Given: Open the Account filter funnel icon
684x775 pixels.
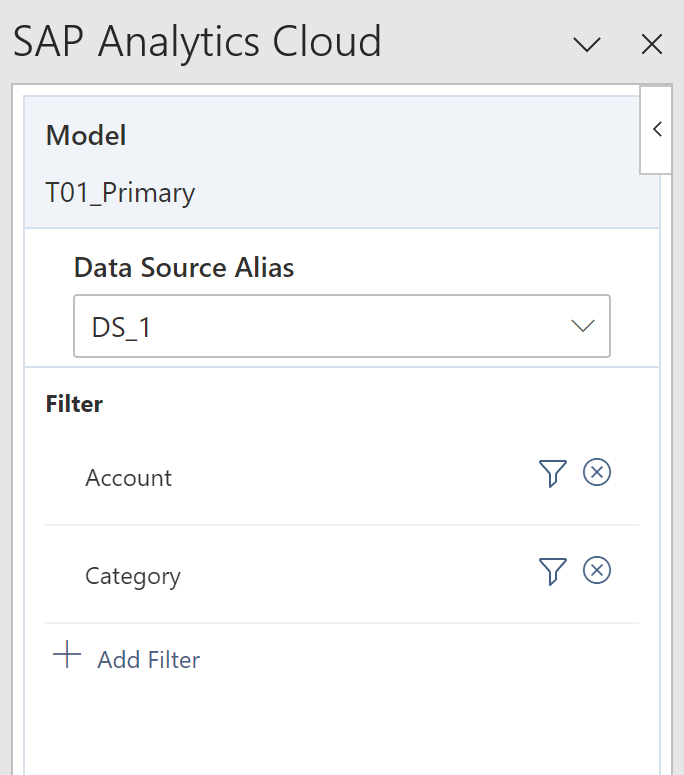Looking at the screenshot, I should pos(553,474).
